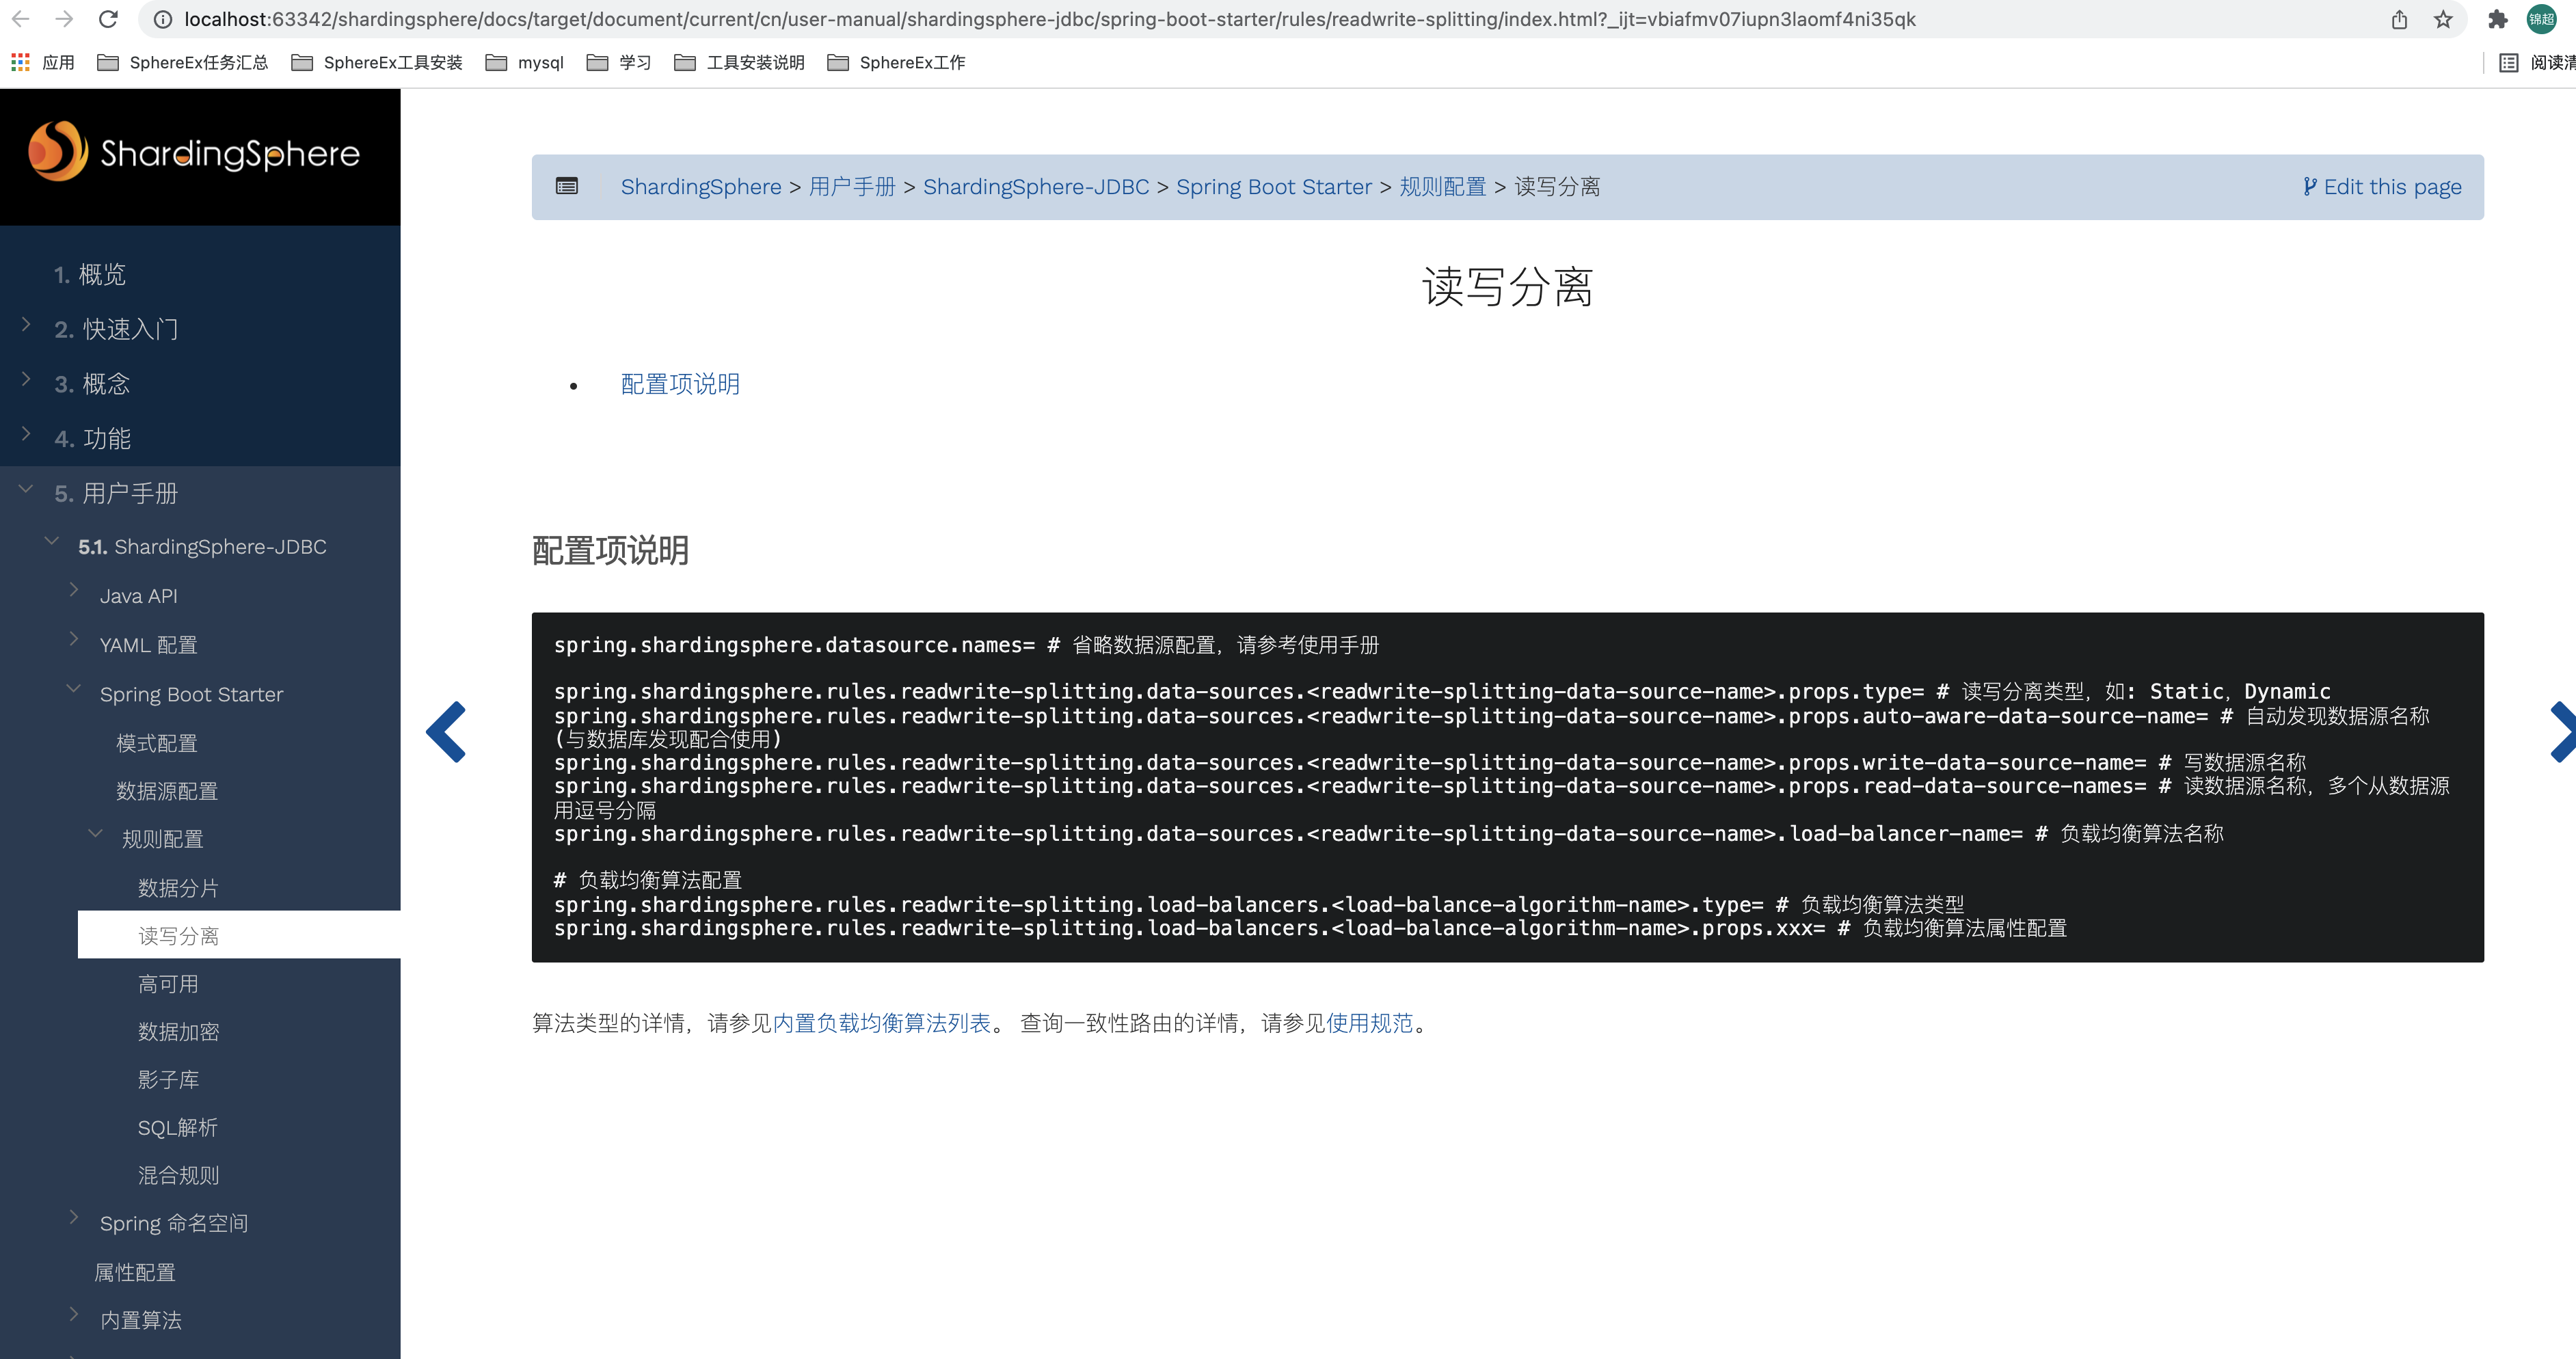Open 高可用 sidebar item
Image resolution: width=2576 pixels, height=1359 pixels.
point(169,984)
